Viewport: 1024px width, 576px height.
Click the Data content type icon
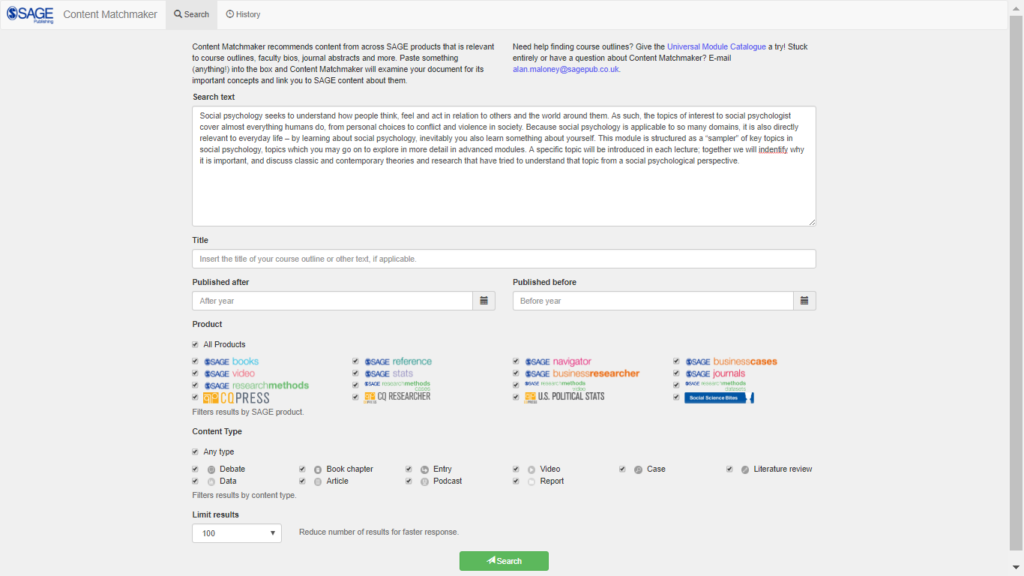211,482
